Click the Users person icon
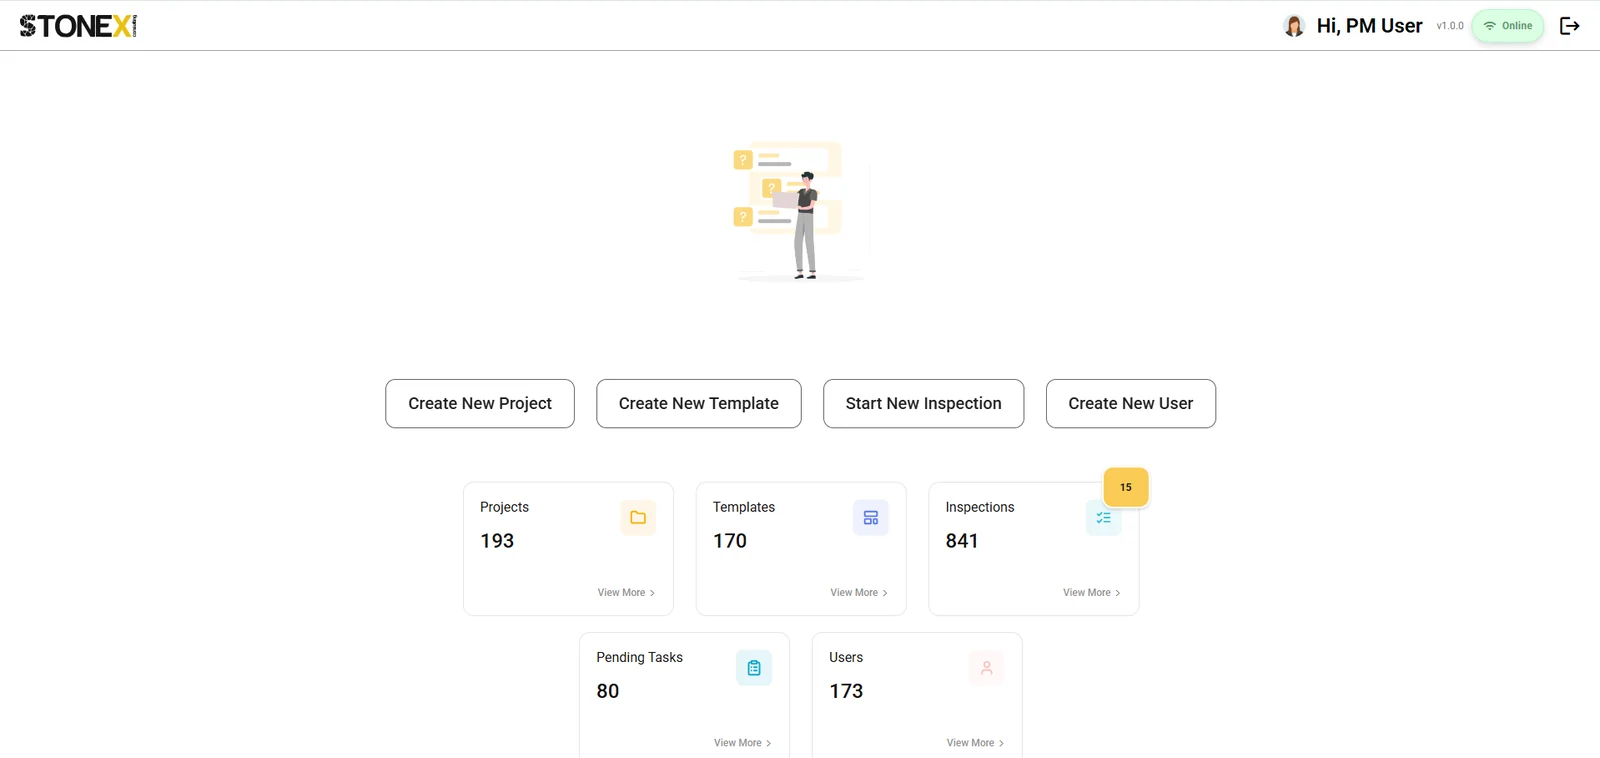The width and height of the screenshot is (1600, 758). tap(987, 668)
